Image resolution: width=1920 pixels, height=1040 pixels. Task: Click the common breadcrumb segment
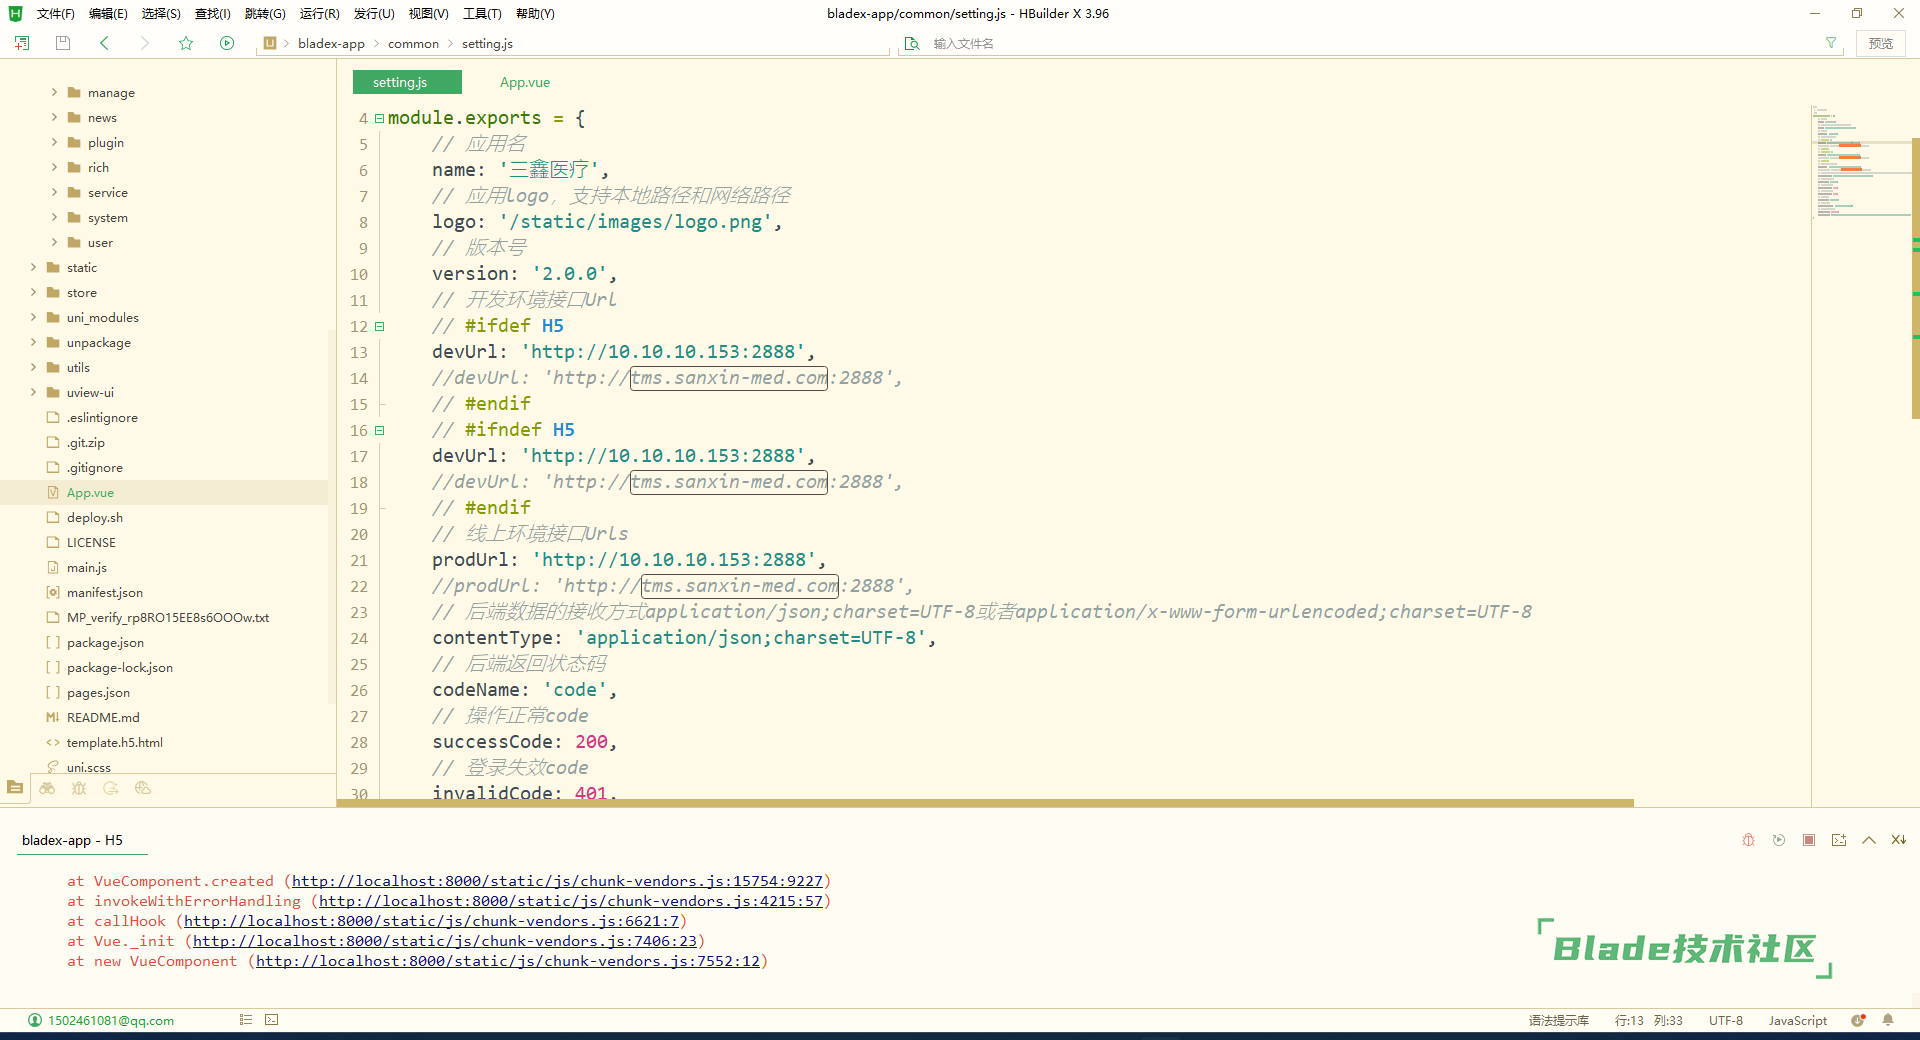[x=413, y=43]
